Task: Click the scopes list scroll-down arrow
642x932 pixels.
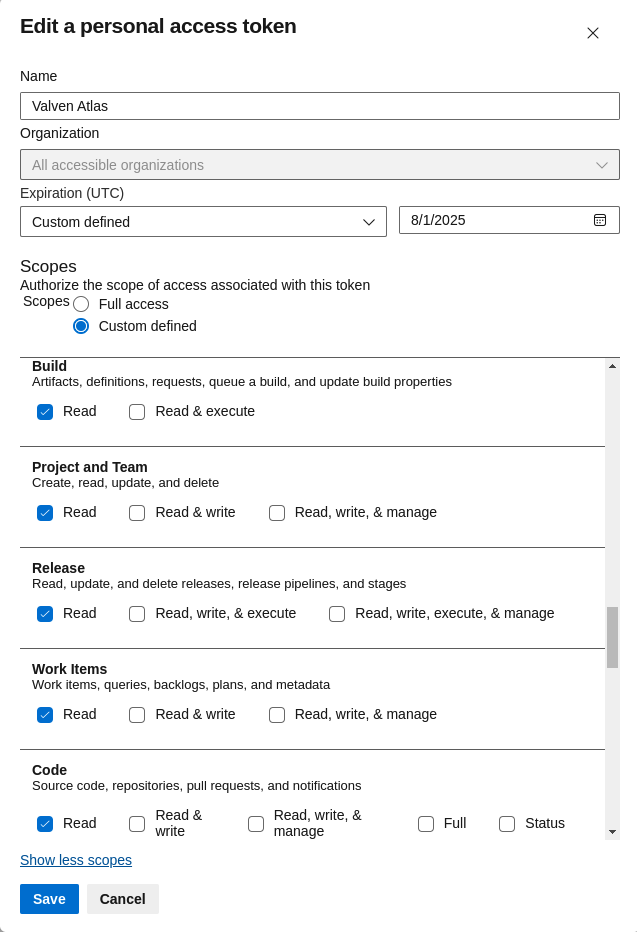Action: coord(612,832)
